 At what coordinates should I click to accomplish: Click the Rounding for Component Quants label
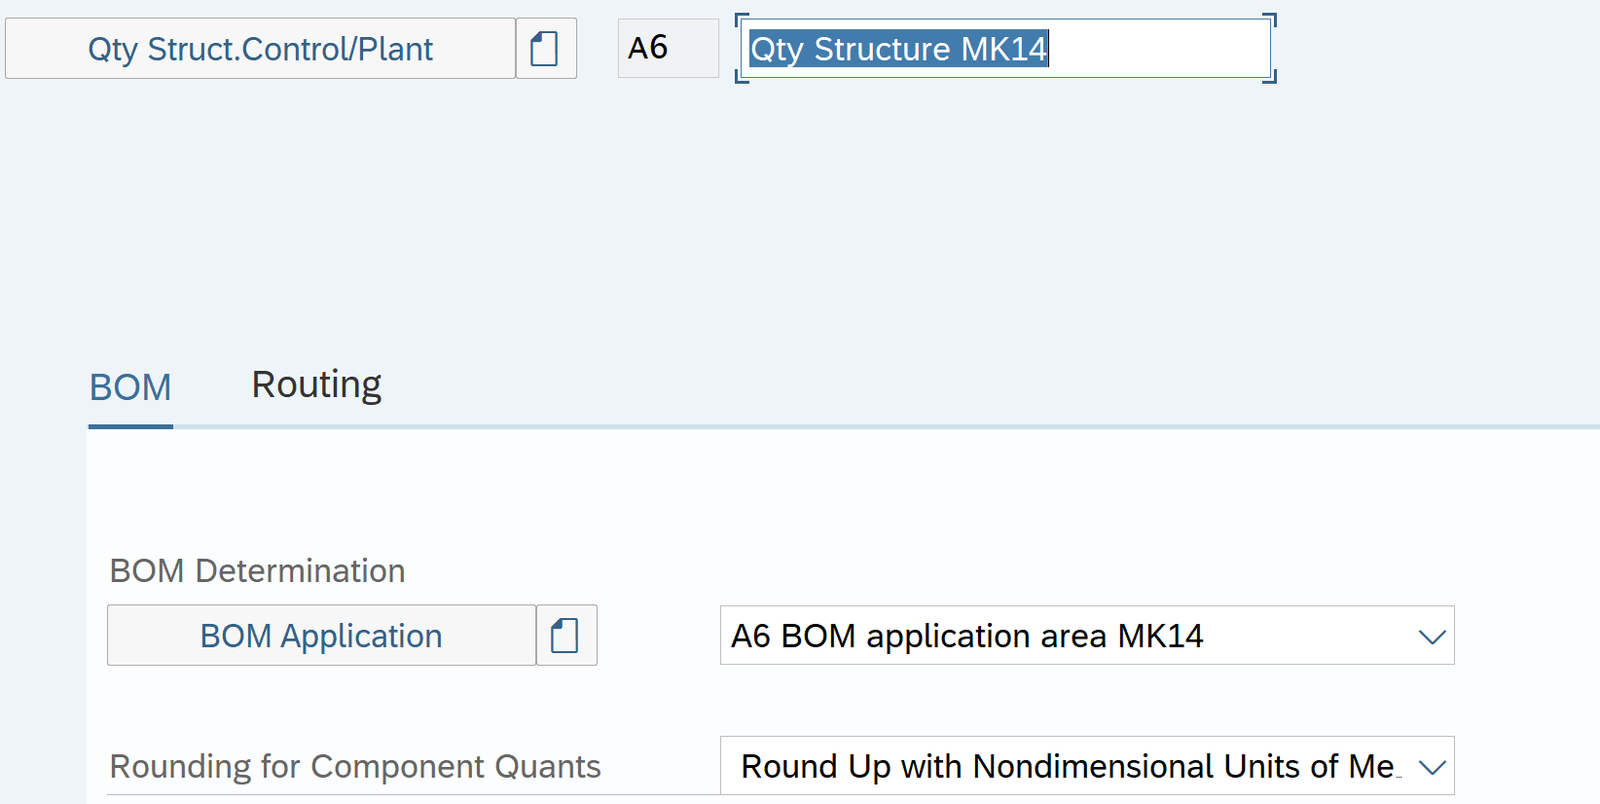(355, 767)
